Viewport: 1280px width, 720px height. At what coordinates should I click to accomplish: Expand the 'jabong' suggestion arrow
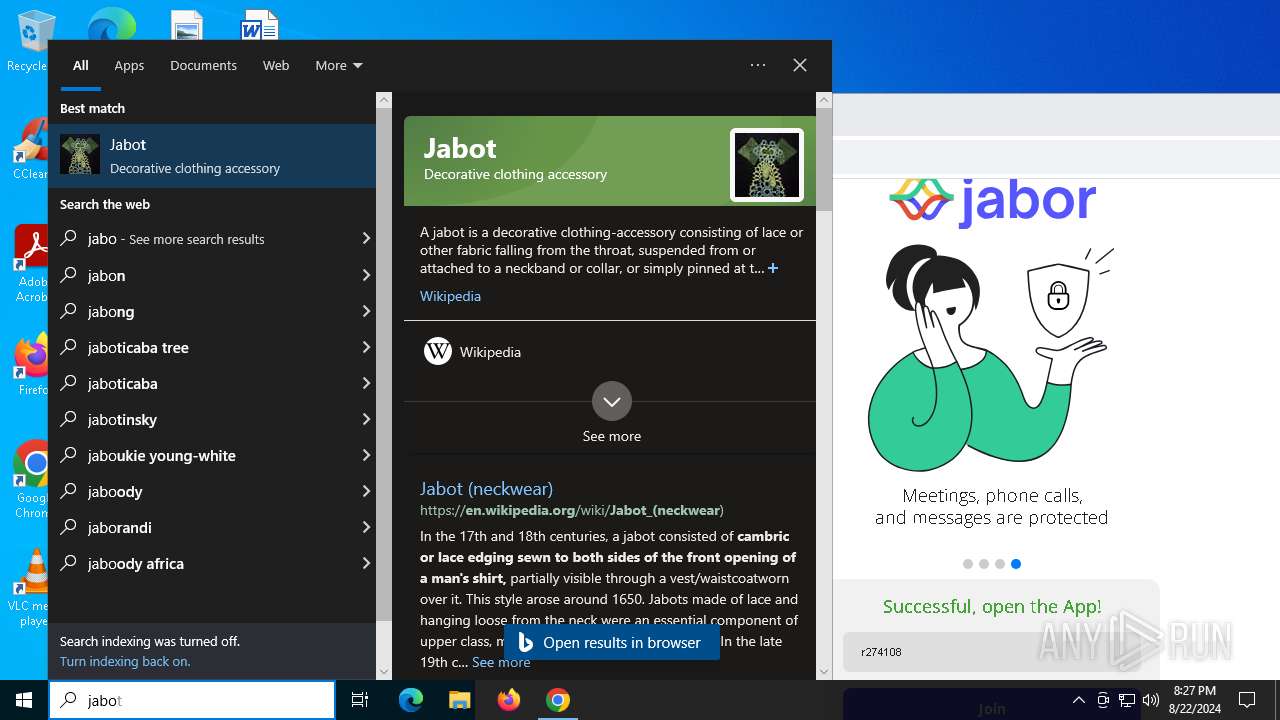point(366,311)
